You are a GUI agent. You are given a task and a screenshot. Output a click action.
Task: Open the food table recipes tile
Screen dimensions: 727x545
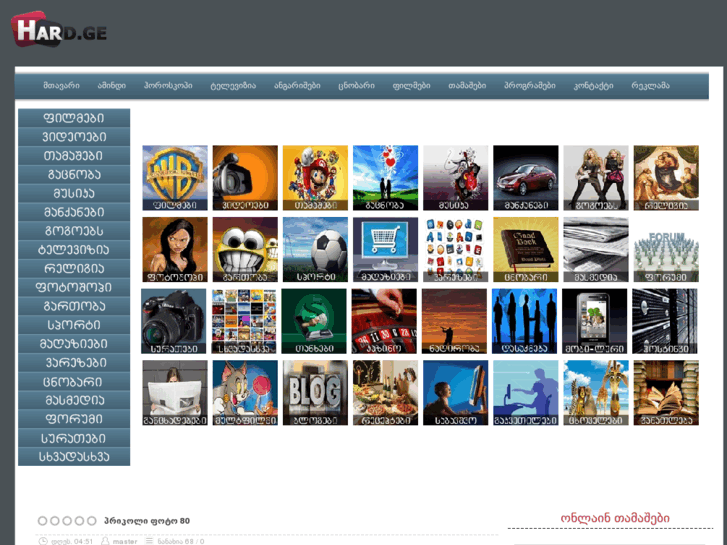[385, 393]
